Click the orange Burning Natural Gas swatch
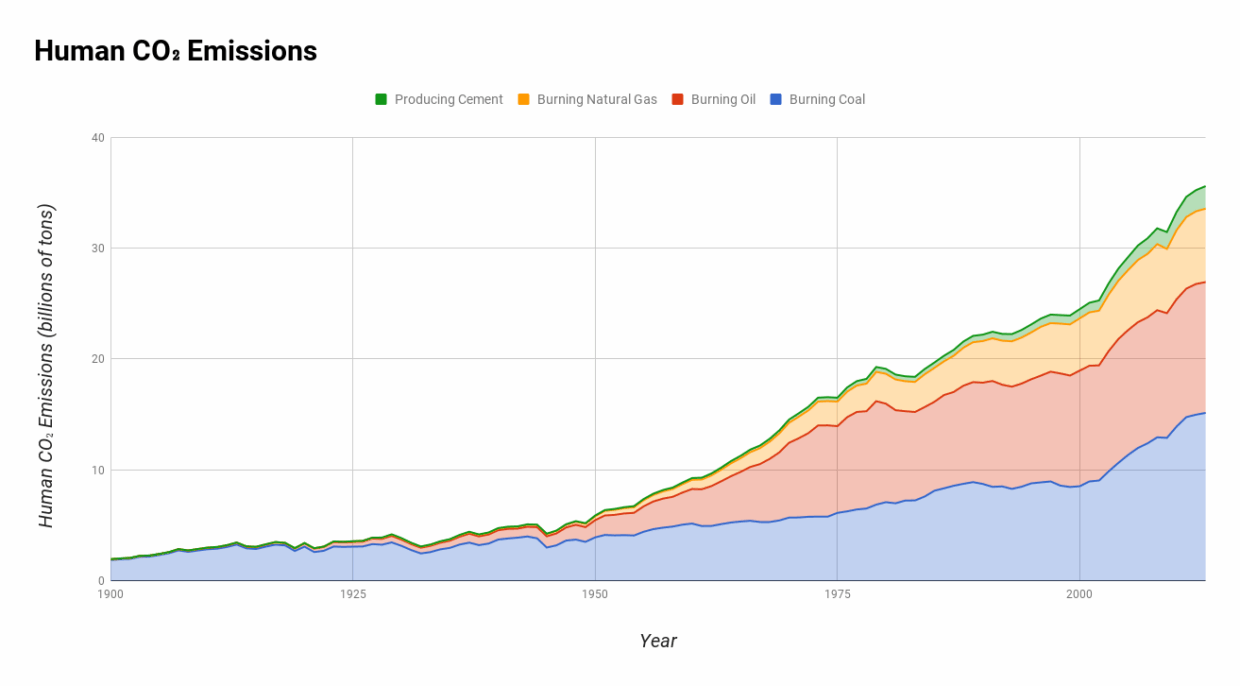This screenshot has width=1240, height=686. pos(523,99)
